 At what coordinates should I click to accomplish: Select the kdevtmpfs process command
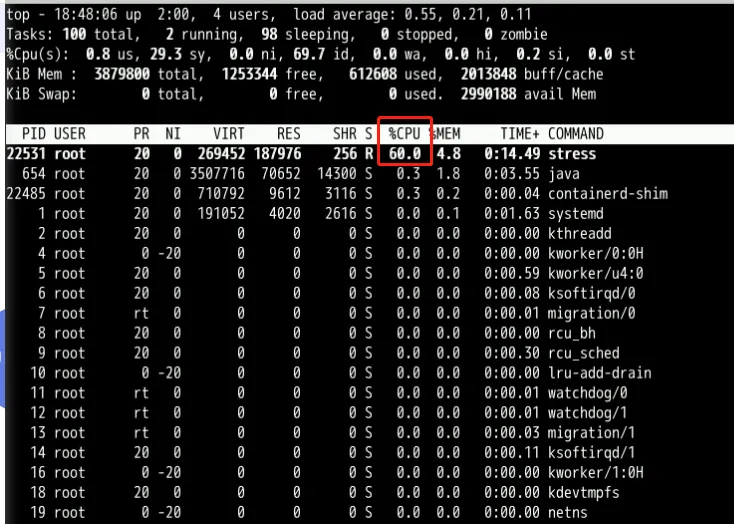click(583, 493)
